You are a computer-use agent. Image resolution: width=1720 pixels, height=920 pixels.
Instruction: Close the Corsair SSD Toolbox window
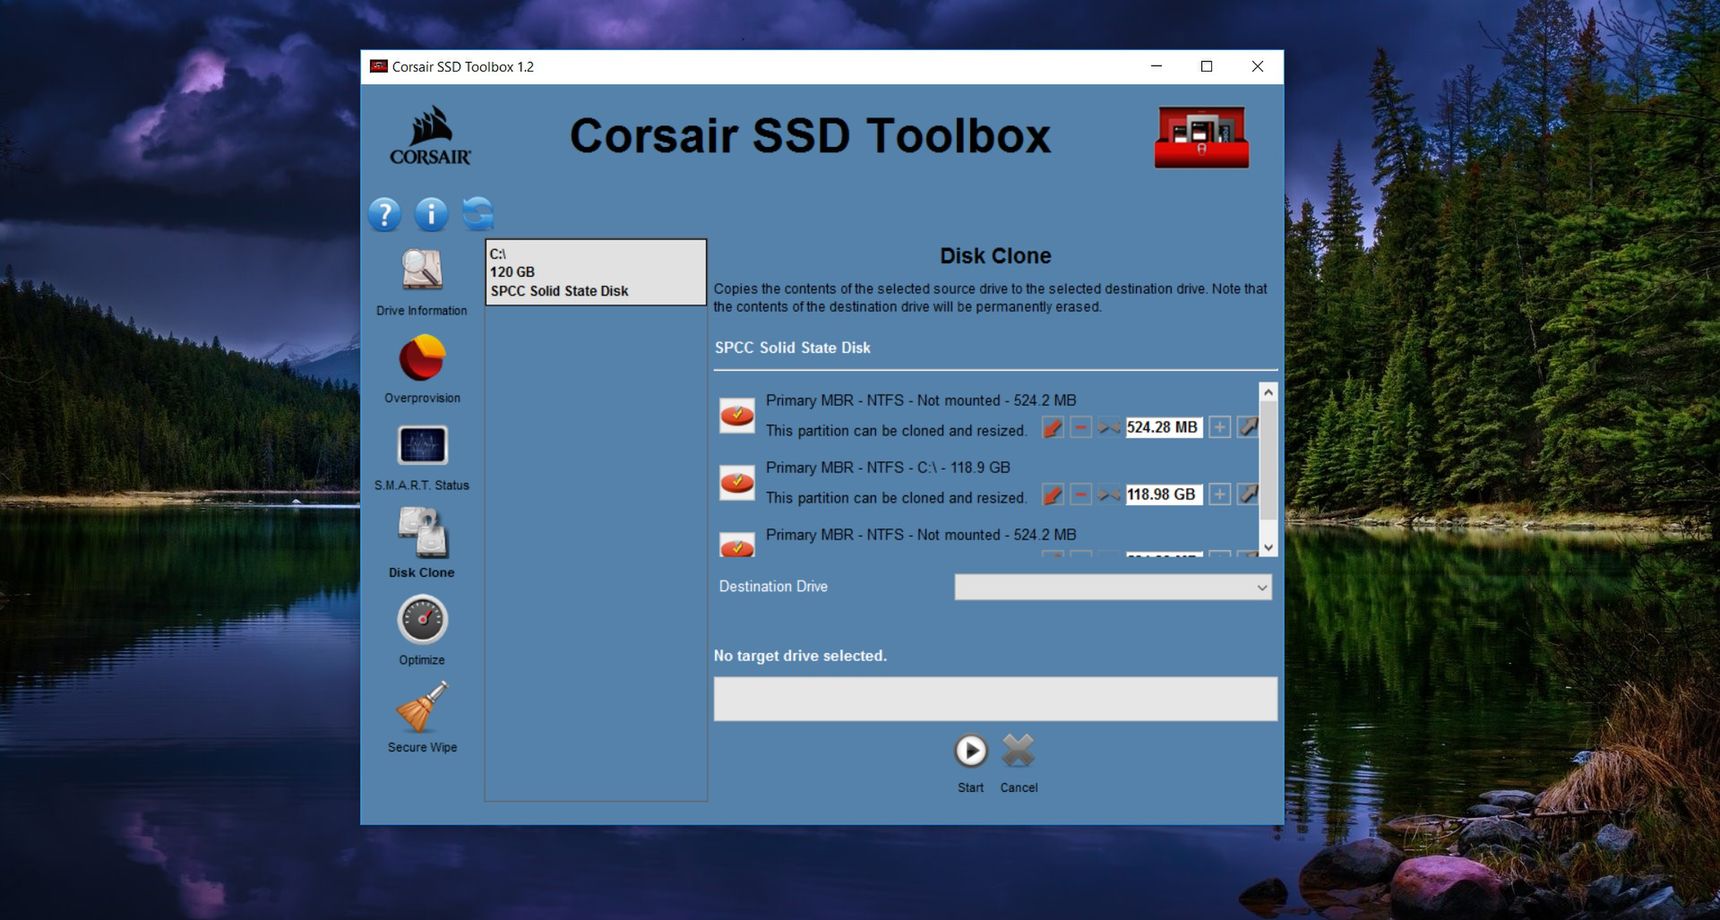click(x=1257, y=67)
